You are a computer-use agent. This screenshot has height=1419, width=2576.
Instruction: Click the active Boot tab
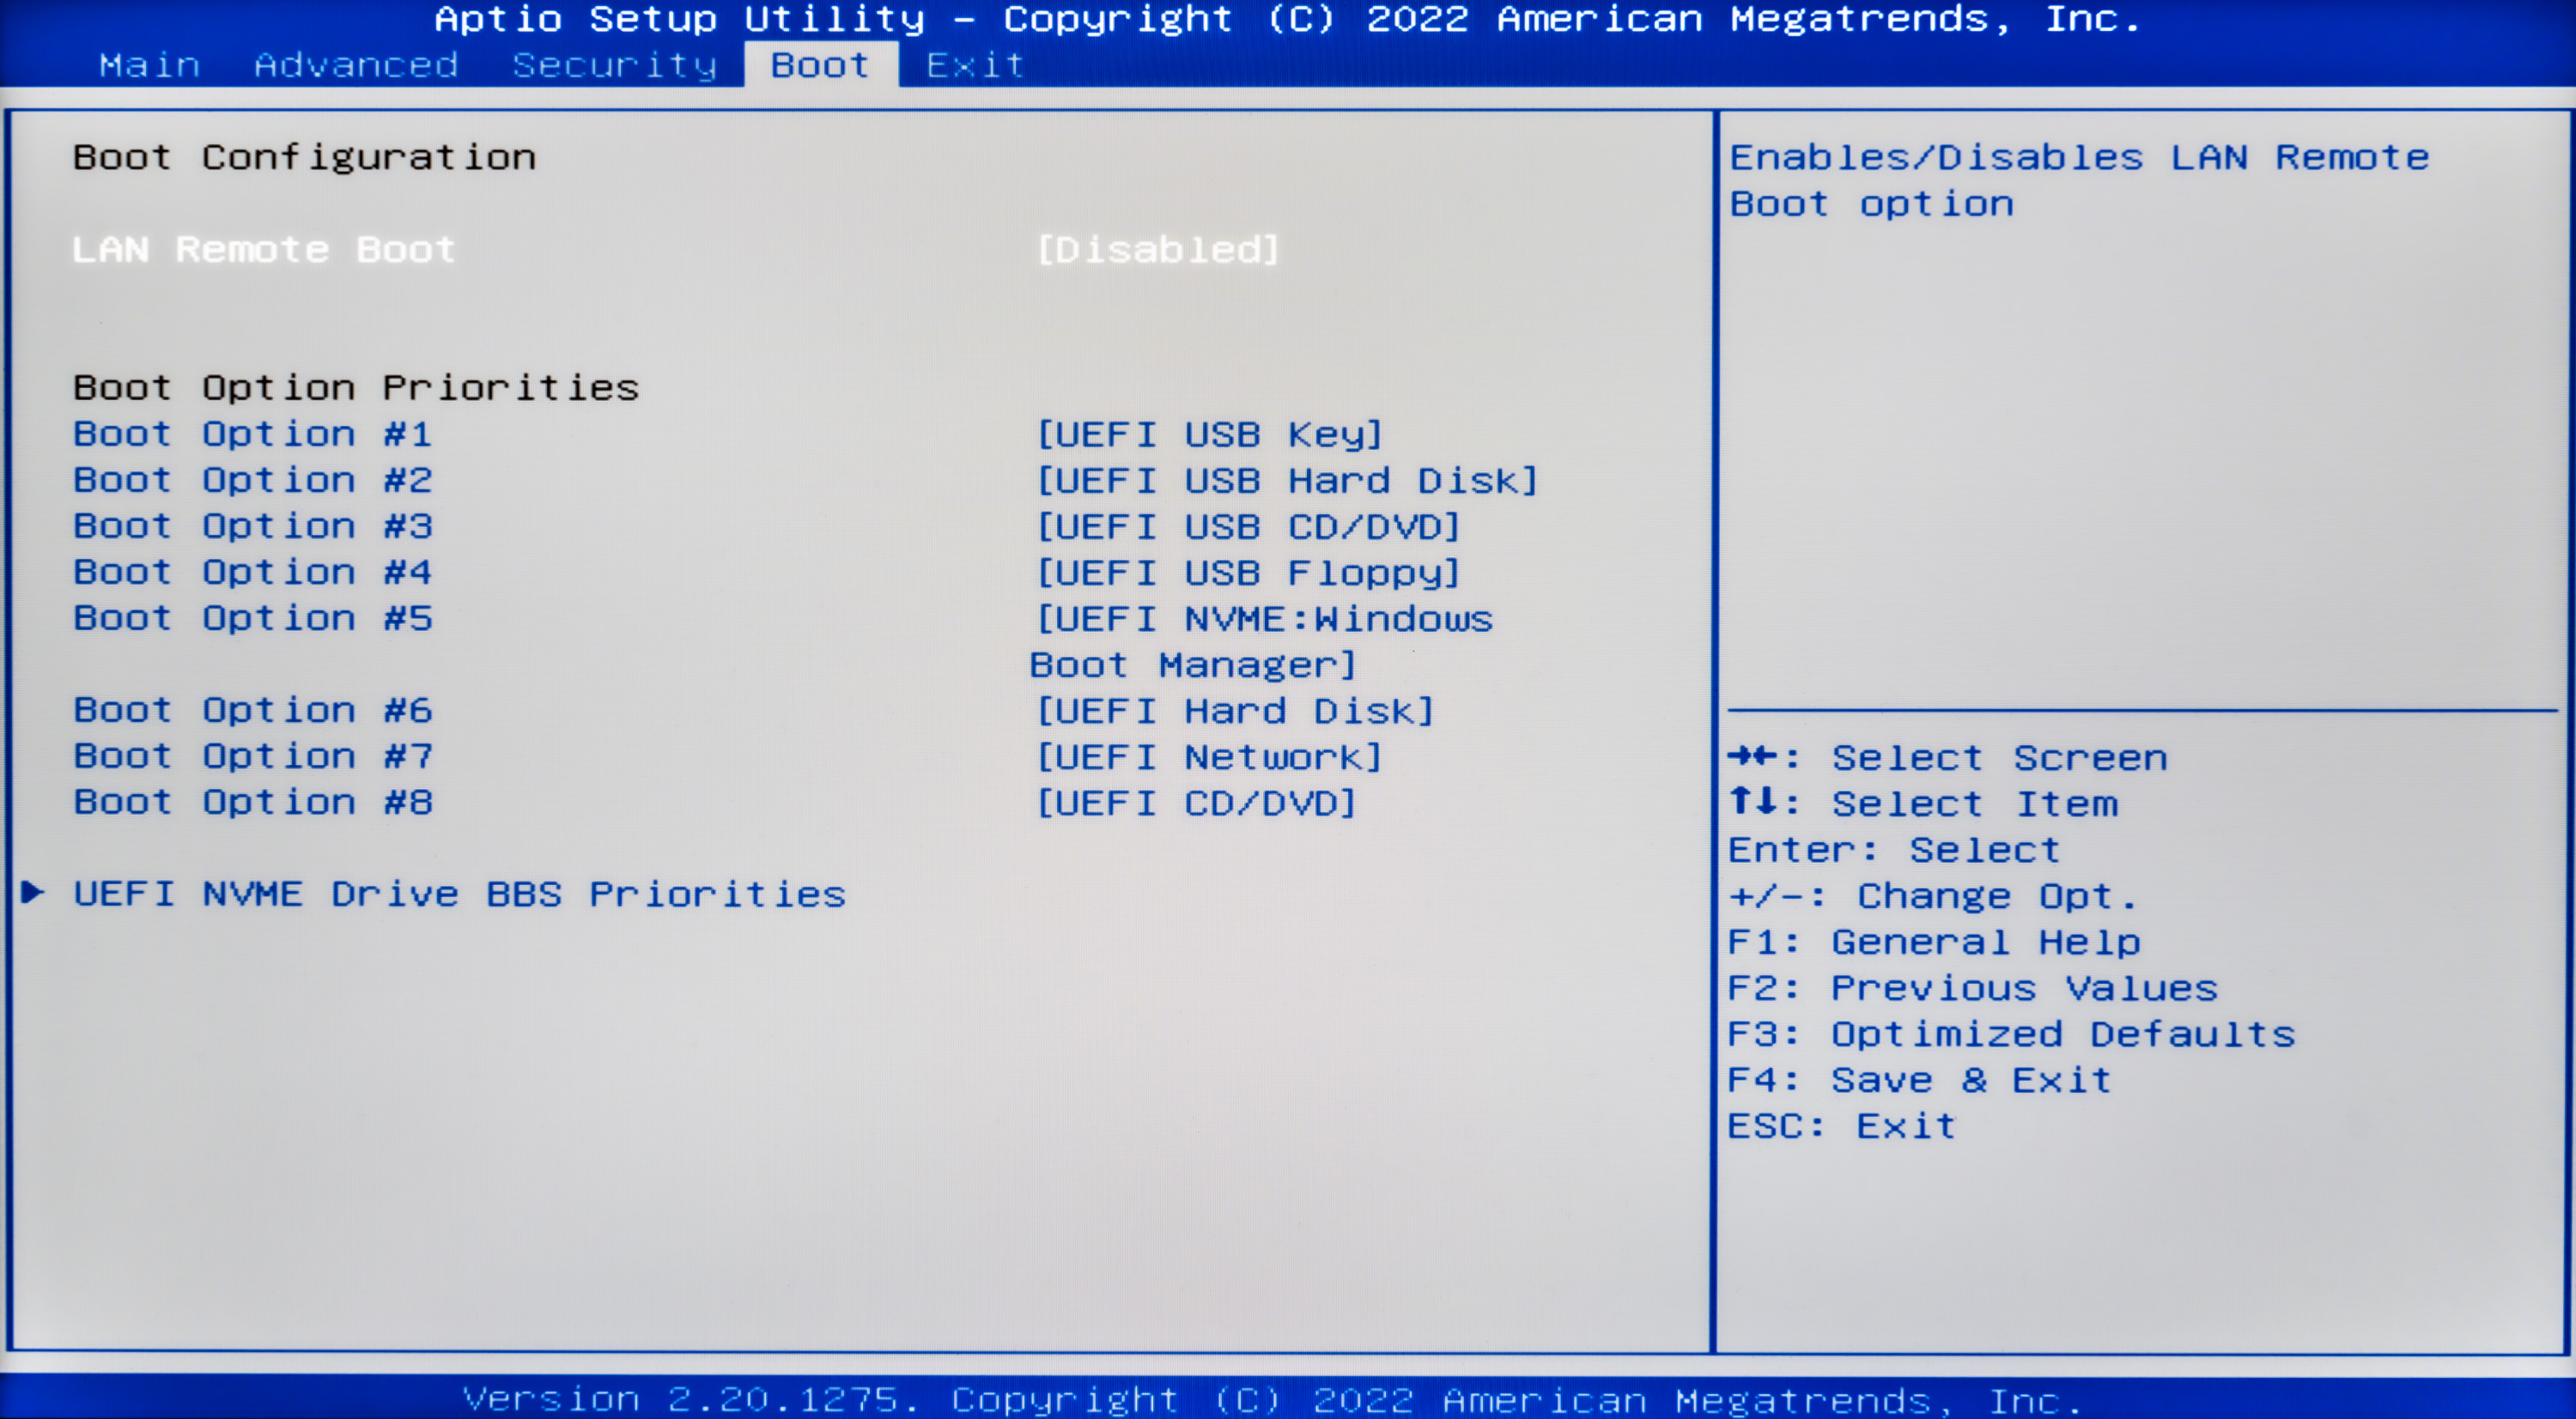point(820,65)
